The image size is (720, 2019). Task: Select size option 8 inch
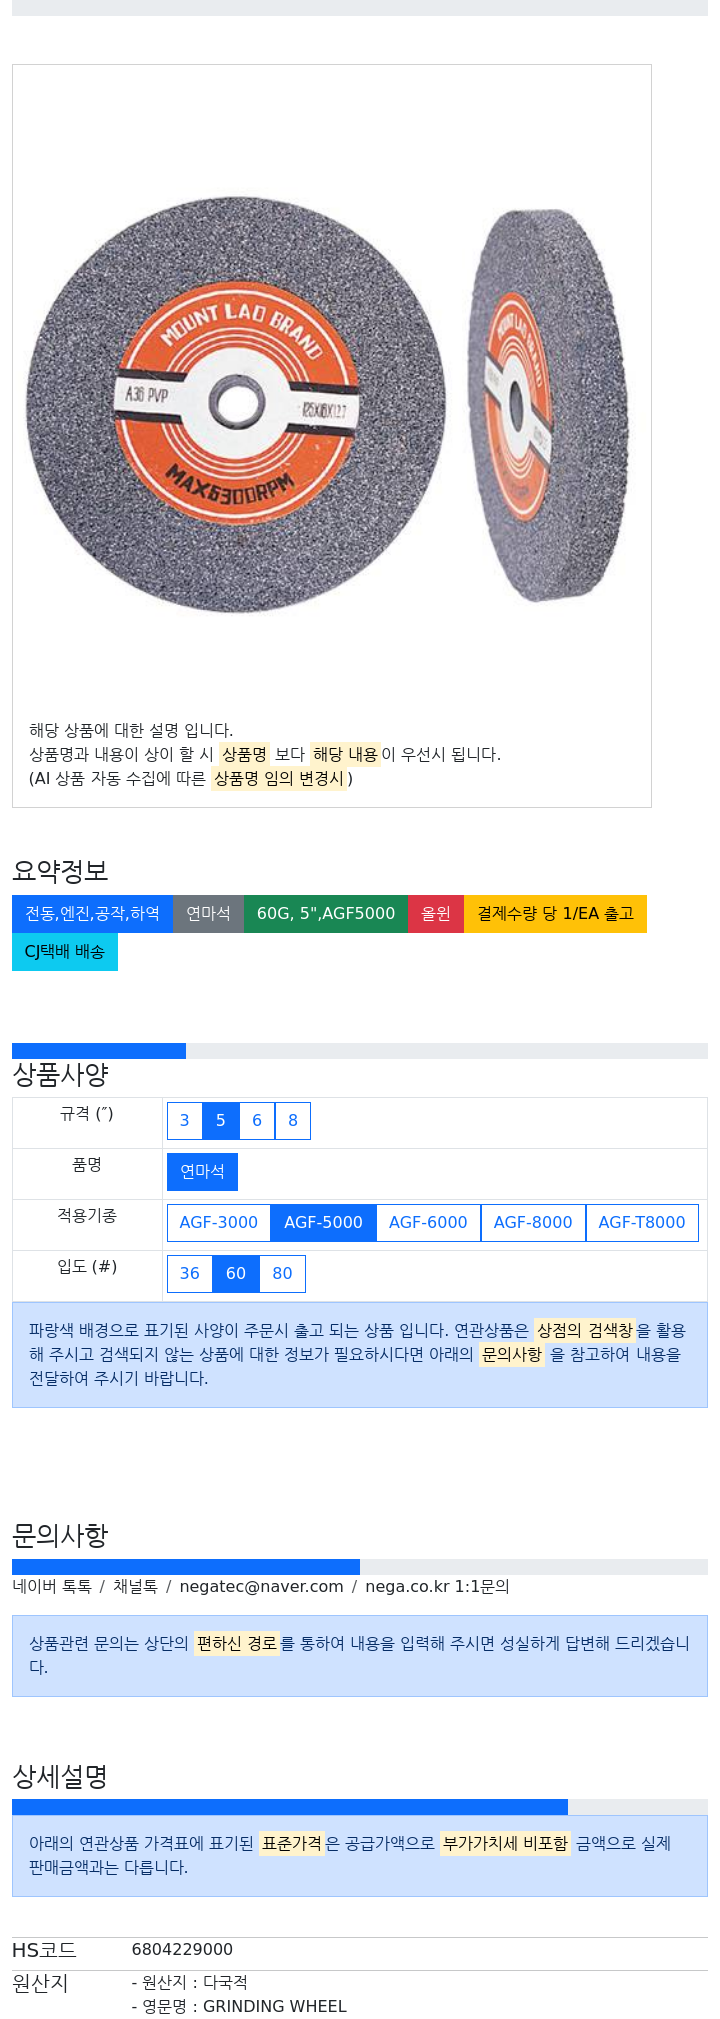click(293, 1121)
